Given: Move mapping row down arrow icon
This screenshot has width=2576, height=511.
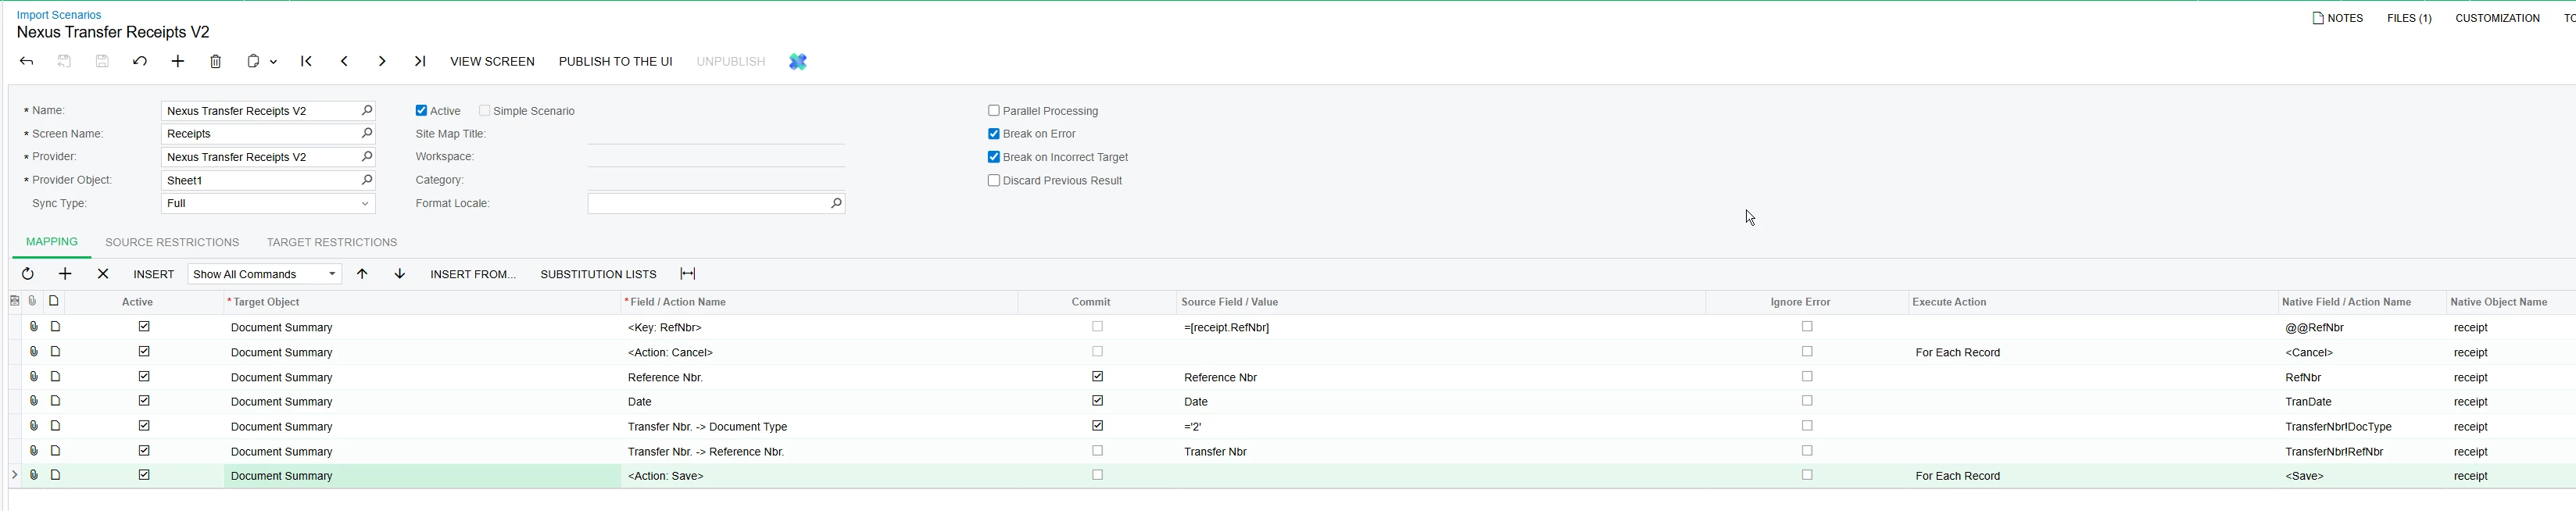Looking at the screenshot, I should [400, 274].
